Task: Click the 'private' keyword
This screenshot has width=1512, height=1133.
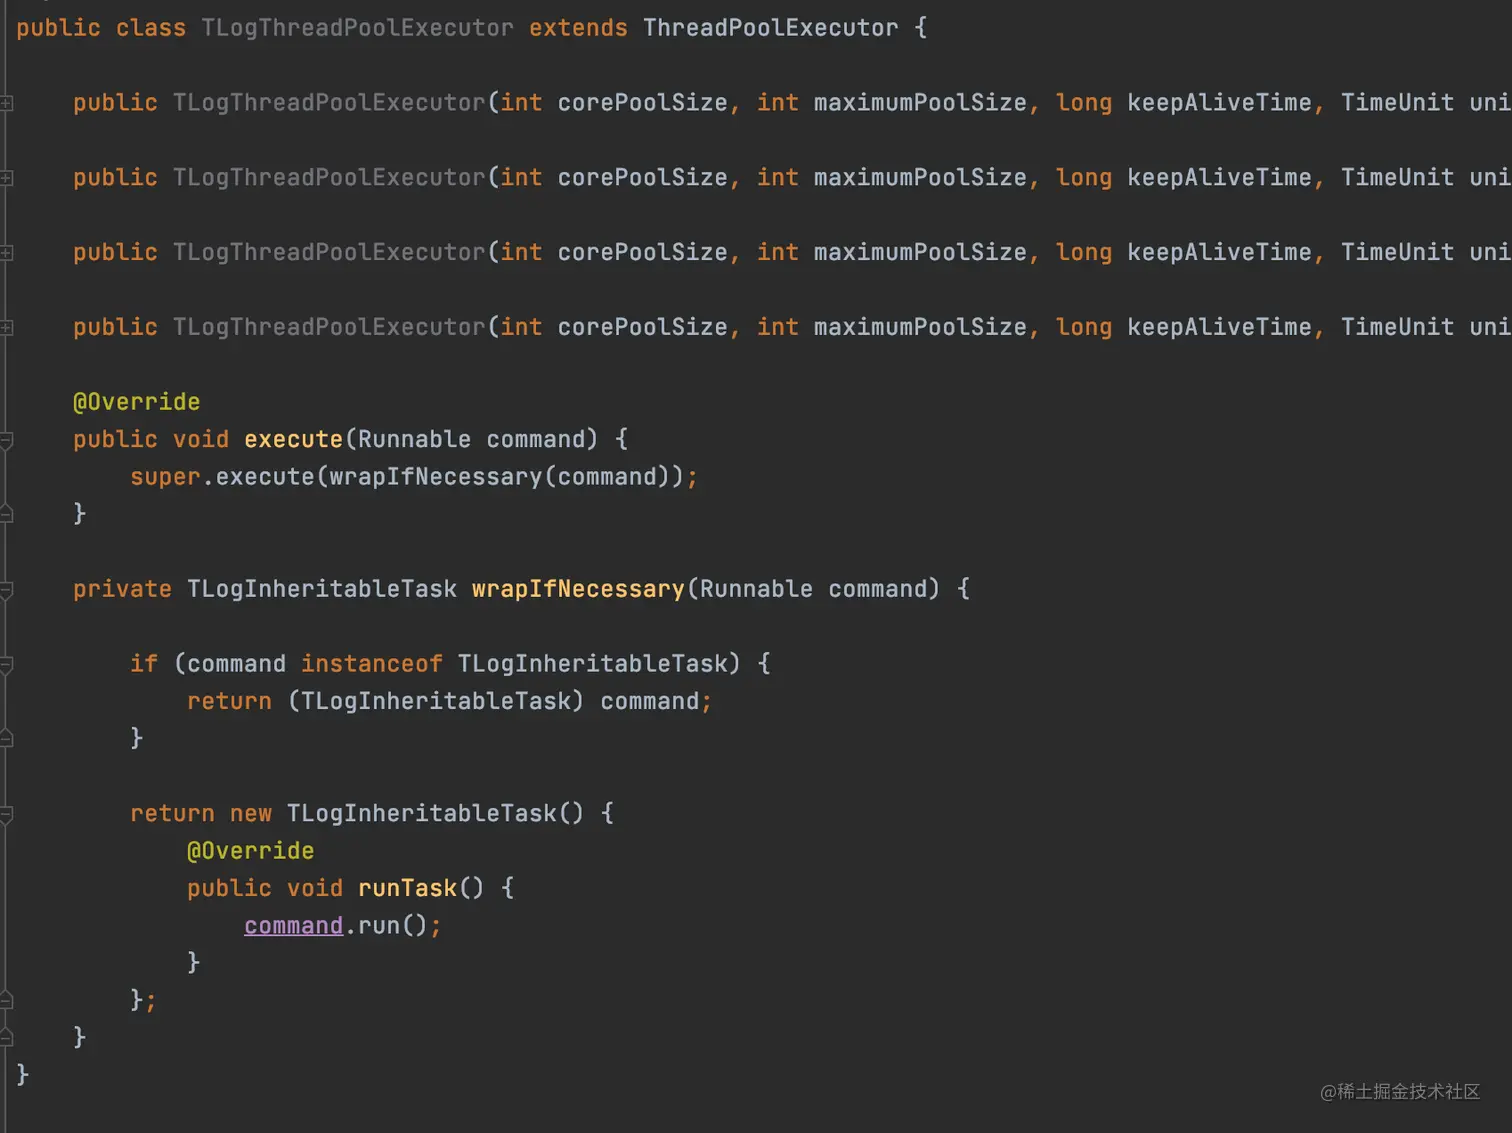Action: tap(122, 589)
